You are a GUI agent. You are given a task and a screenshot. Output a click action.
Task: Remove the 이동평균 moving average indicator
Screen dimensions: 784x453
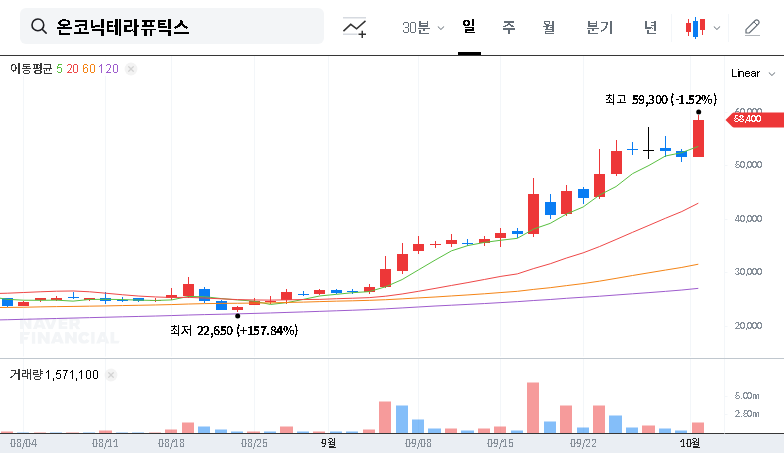pyautogui.click(x=131, y=69)
